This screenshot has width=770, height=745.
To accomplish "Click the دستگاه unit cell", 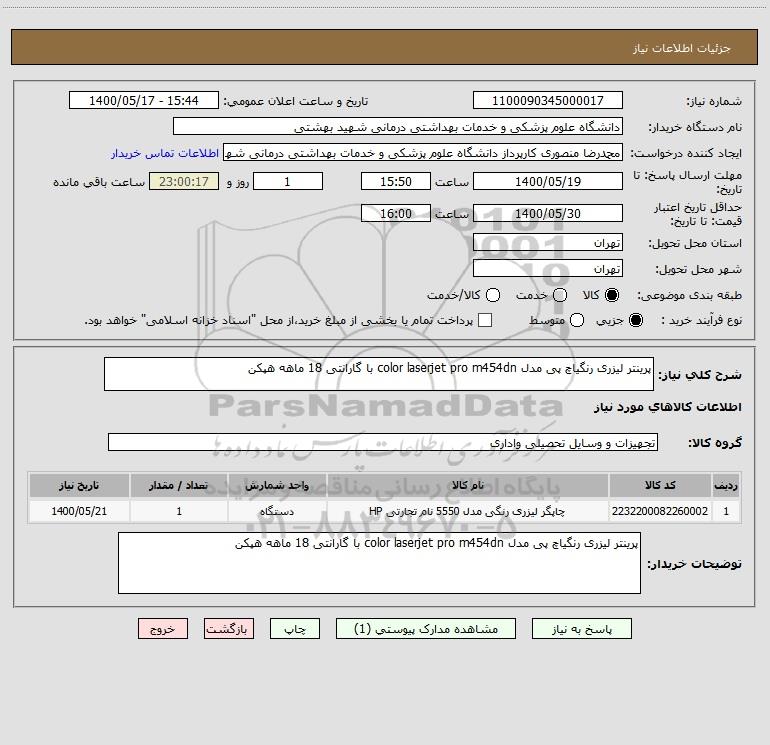I will [277, 511].
